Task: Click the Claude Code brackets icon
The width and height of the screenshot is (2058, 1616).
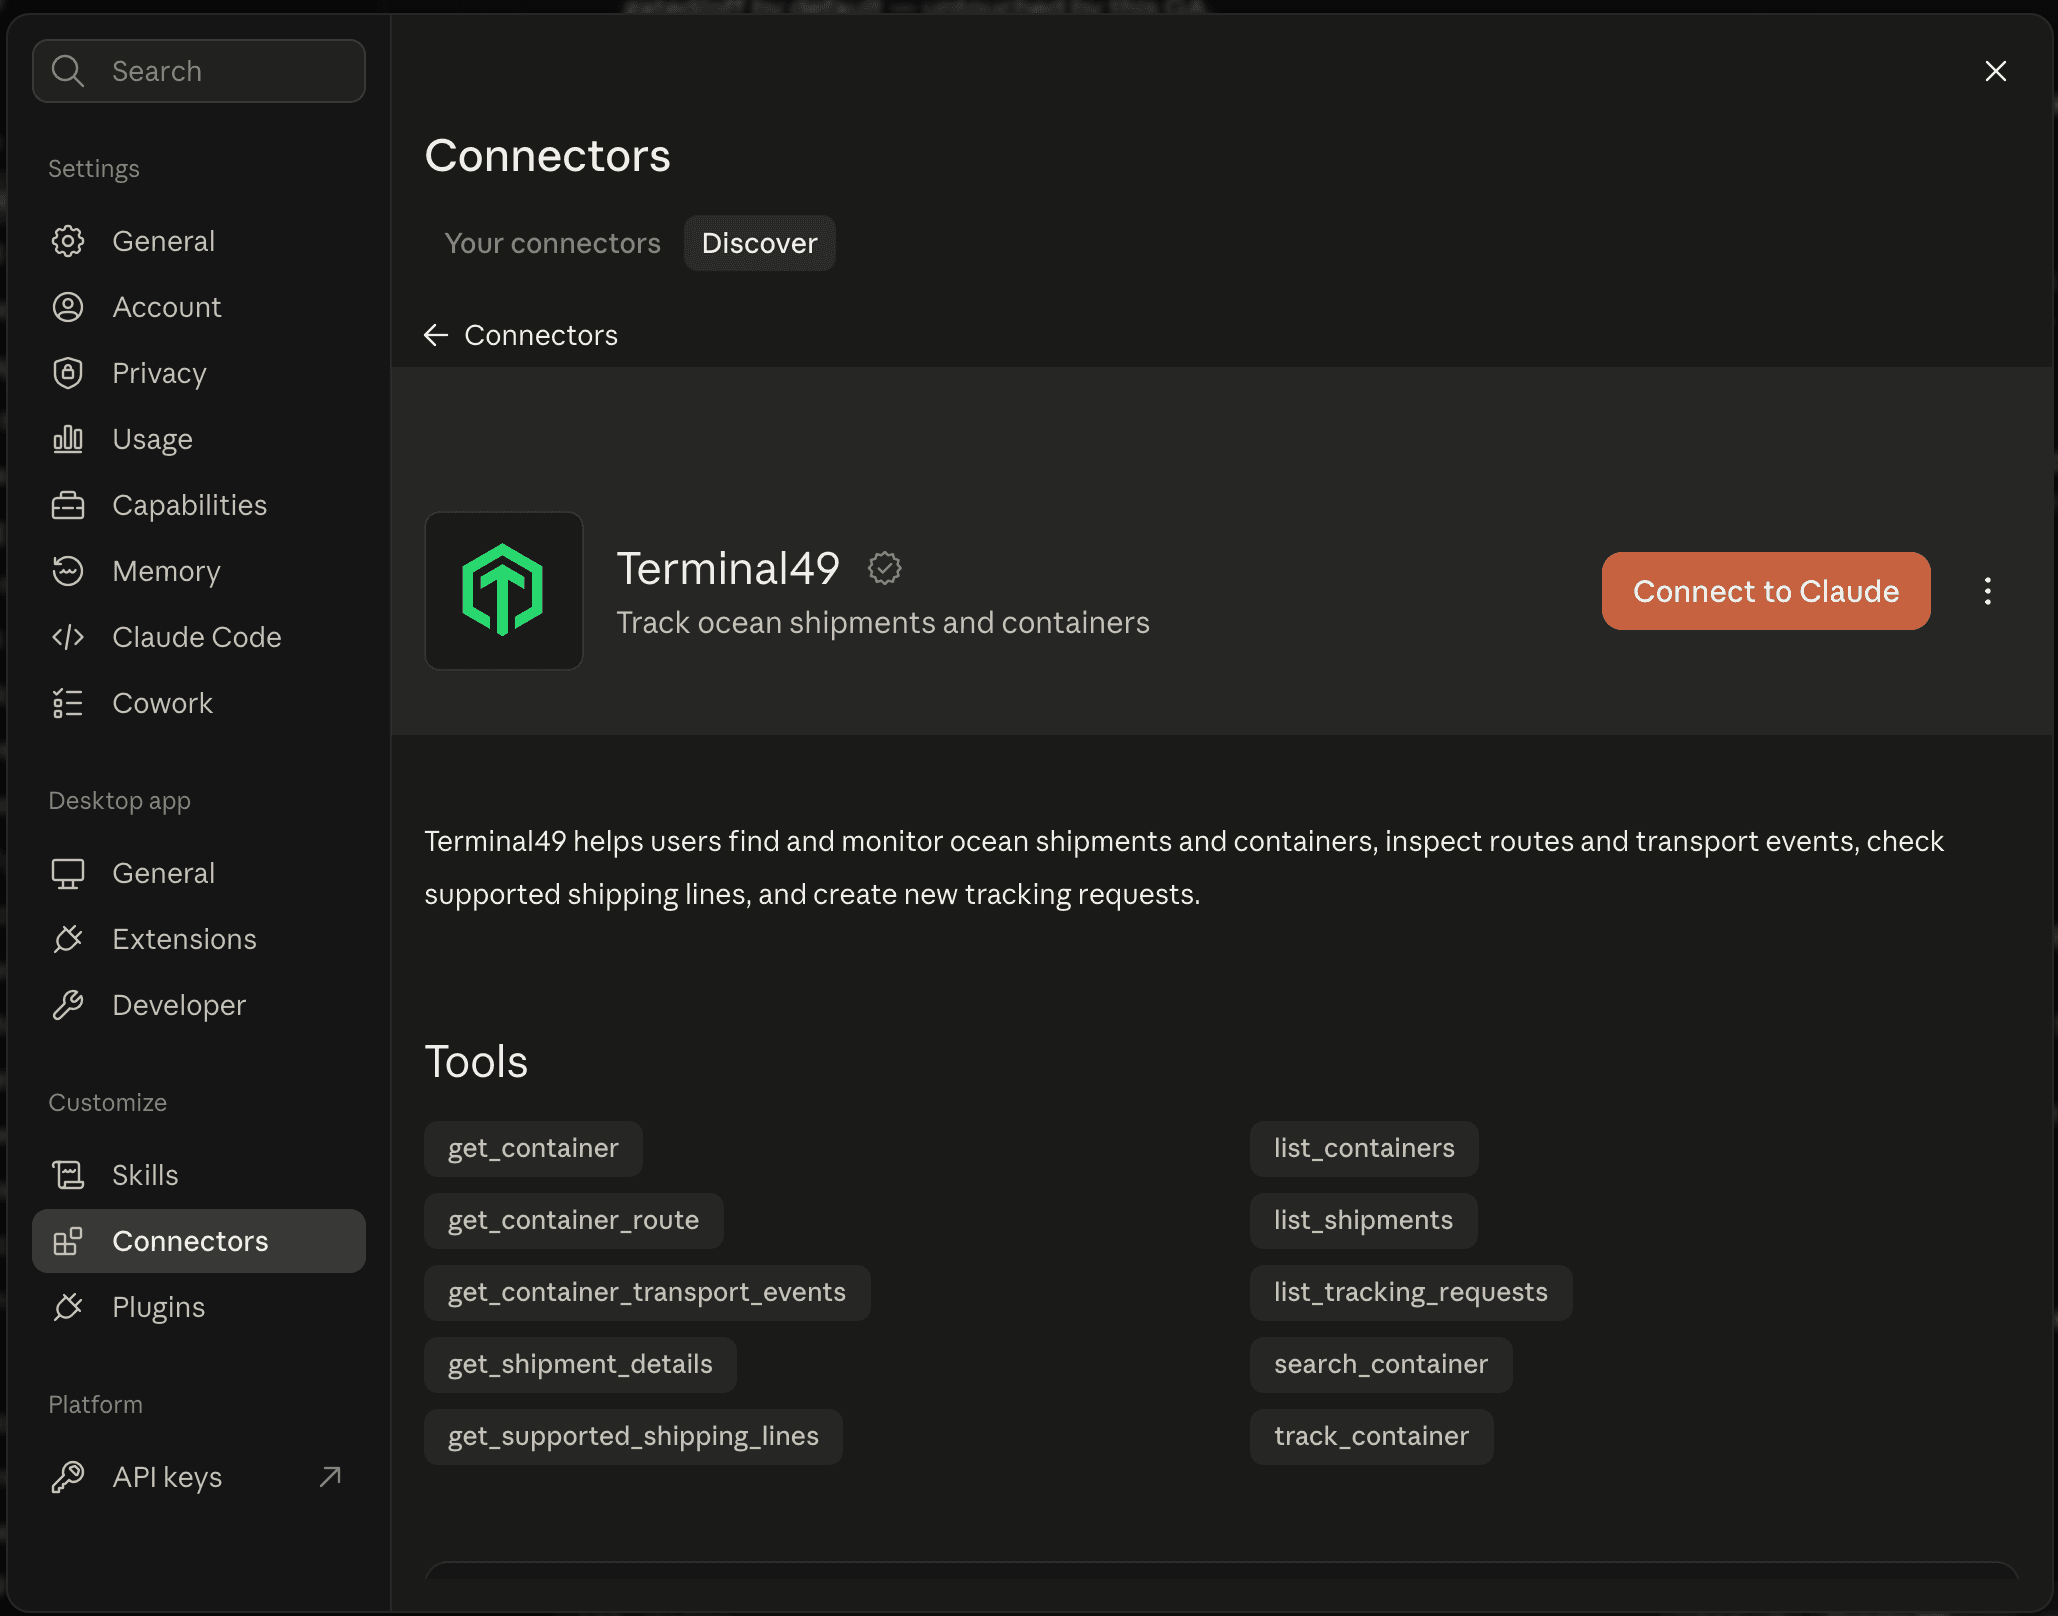Action: (x=68, y=637)
